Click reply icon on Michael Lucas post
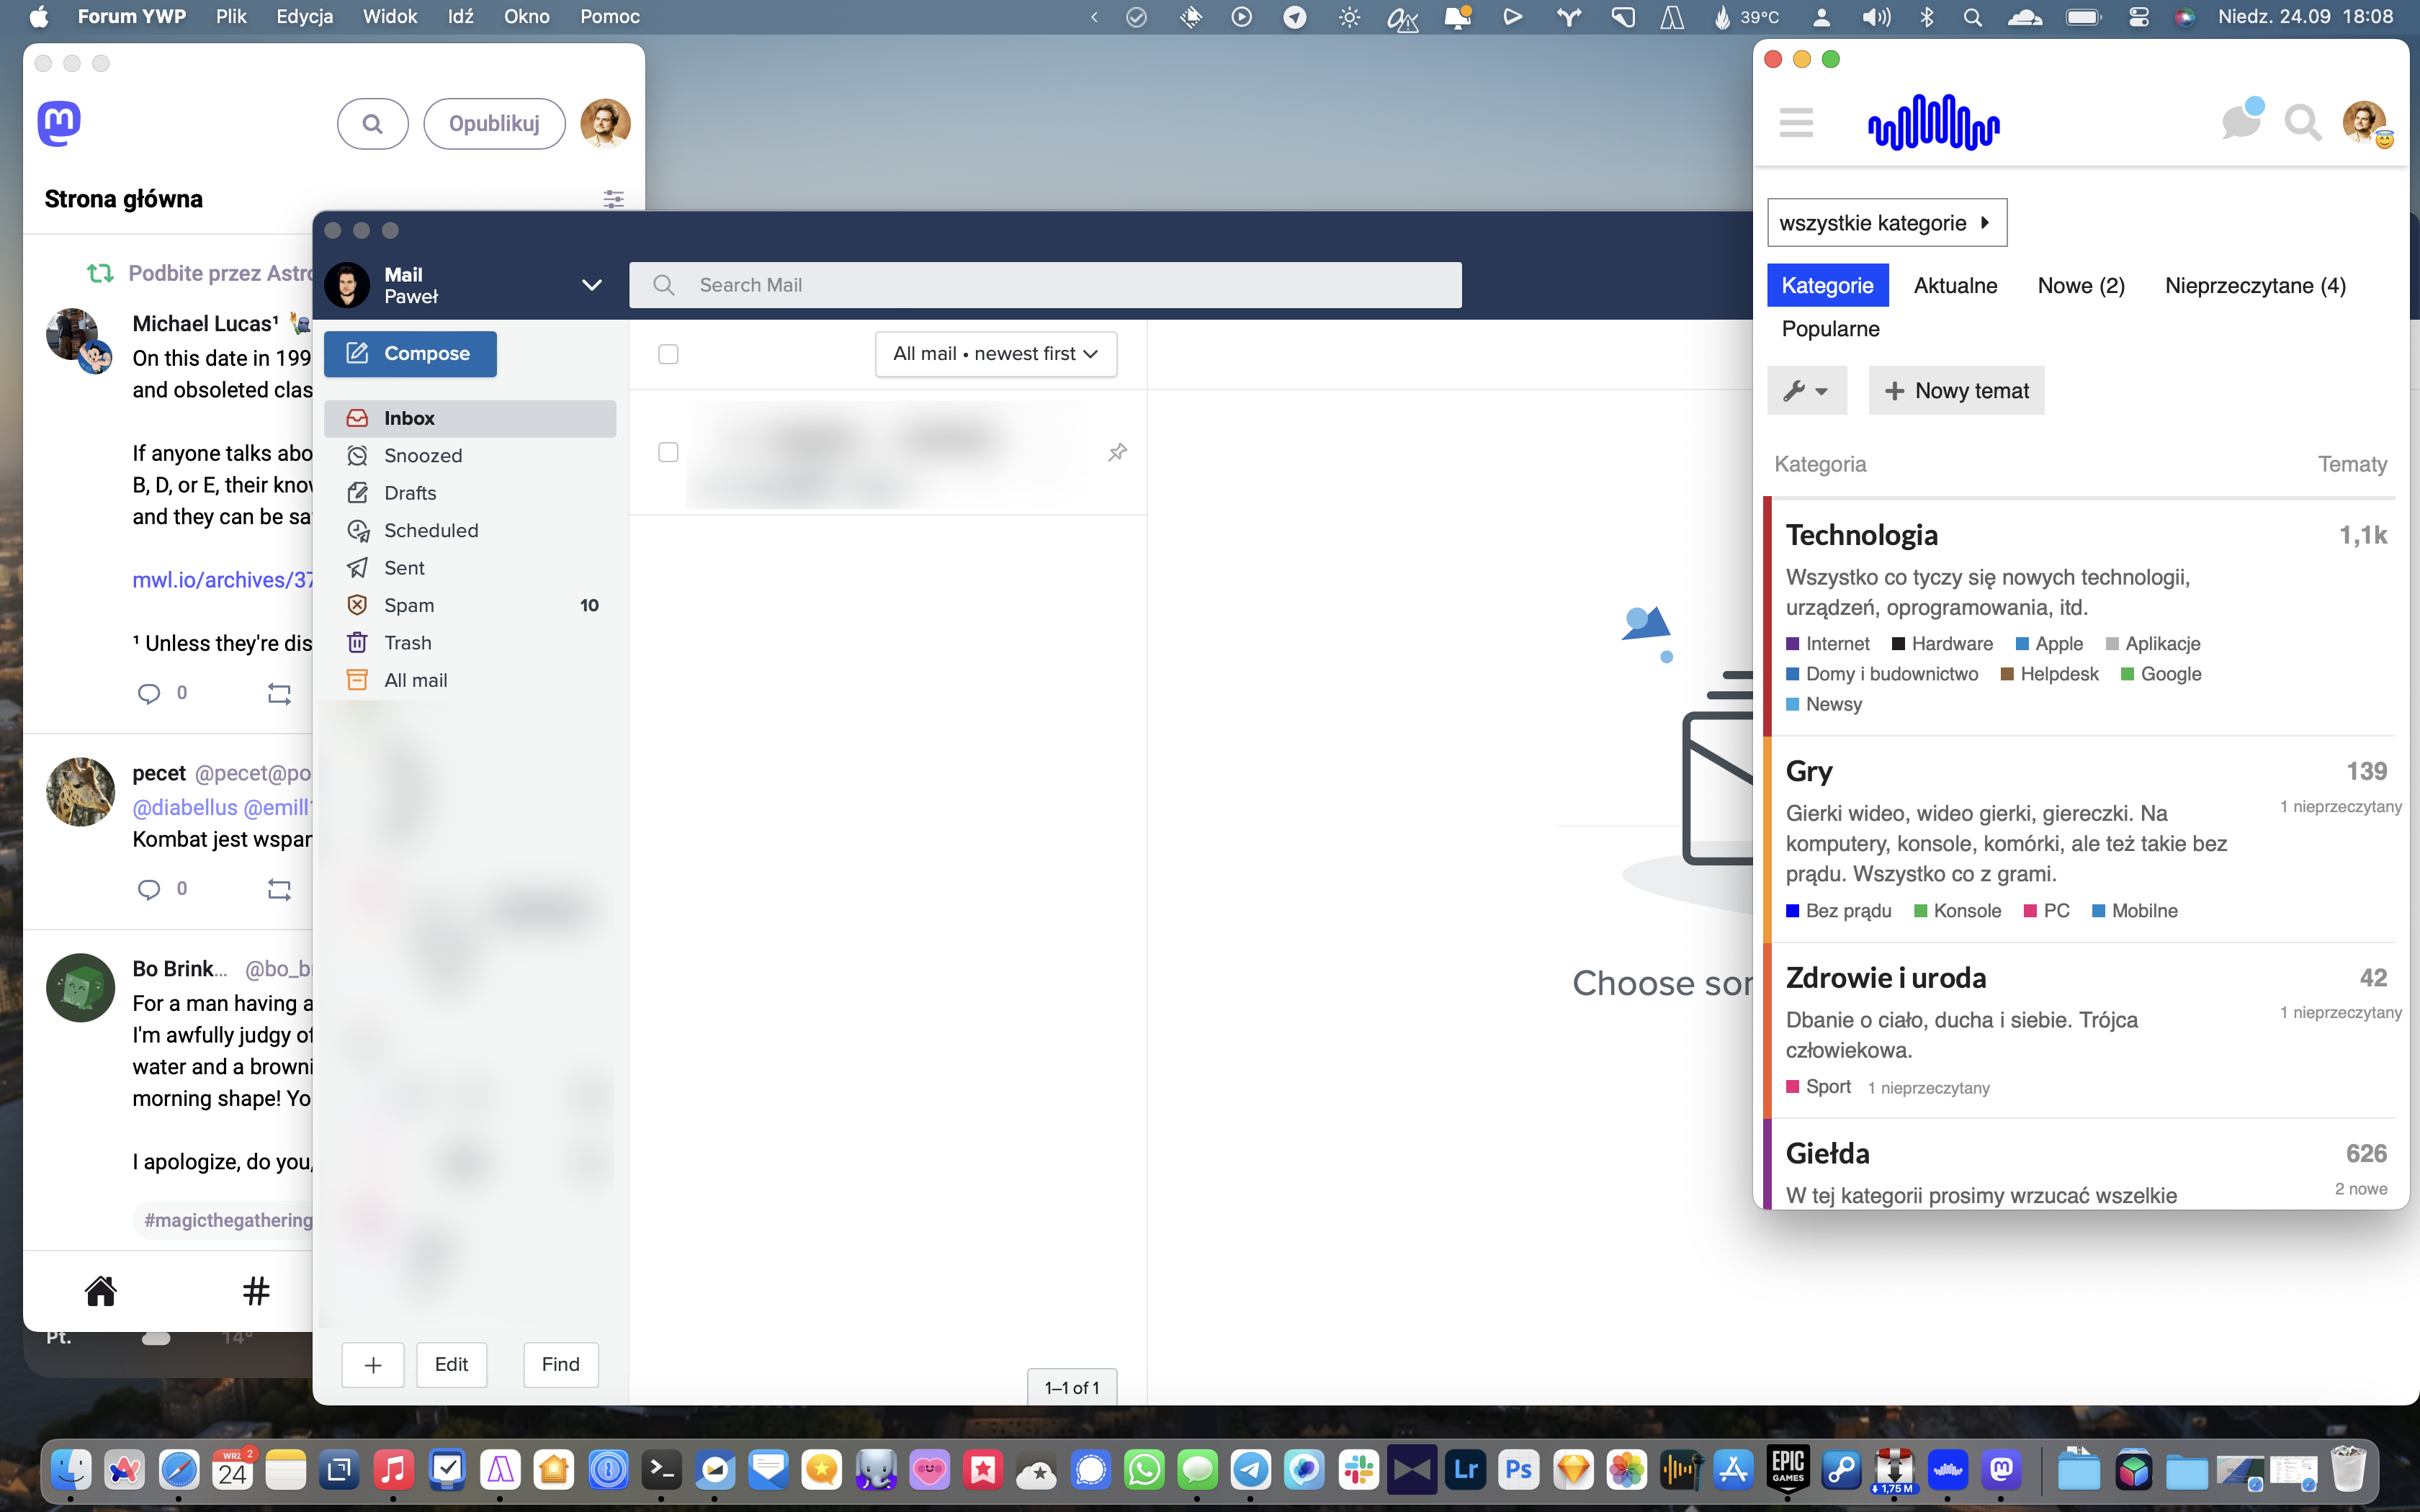2420x1512 pixels. (149, 693)
